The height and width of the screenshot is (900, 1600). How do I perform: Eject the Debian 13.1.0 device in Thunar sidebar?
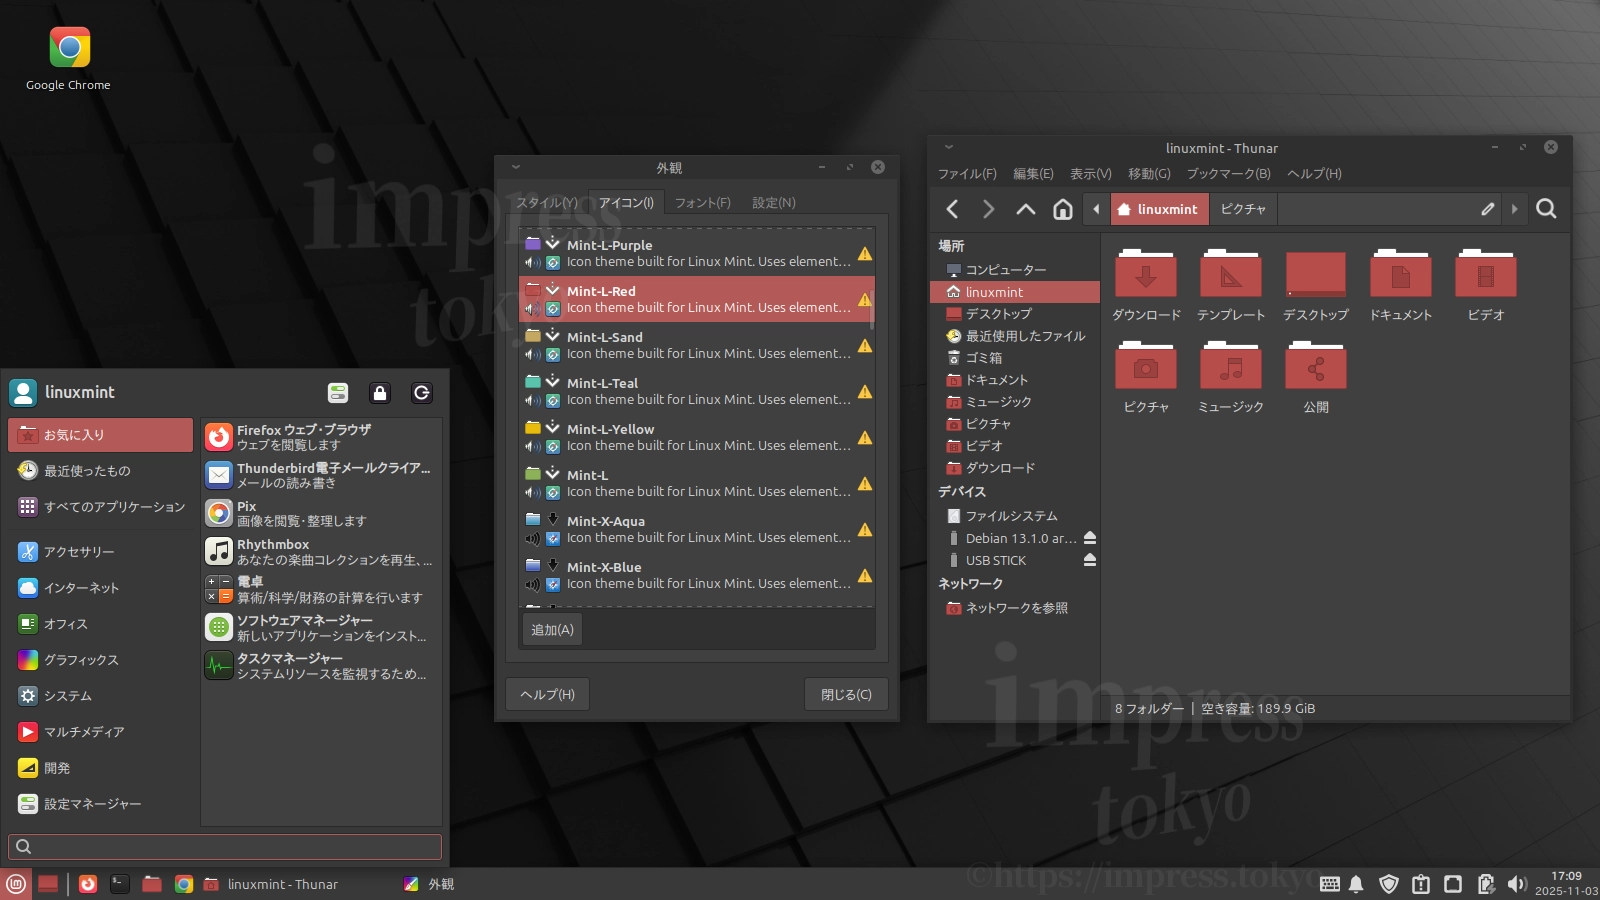[1090, 538]
